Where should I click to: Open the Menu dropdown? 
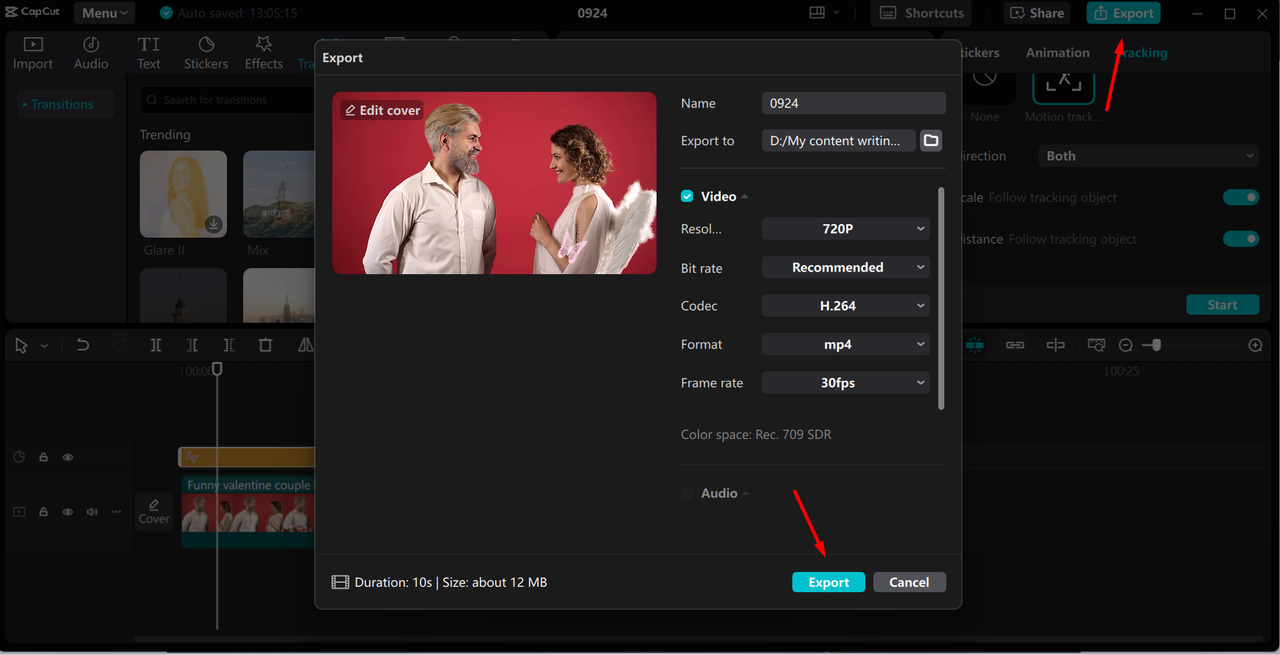click(x=106, y=13)
